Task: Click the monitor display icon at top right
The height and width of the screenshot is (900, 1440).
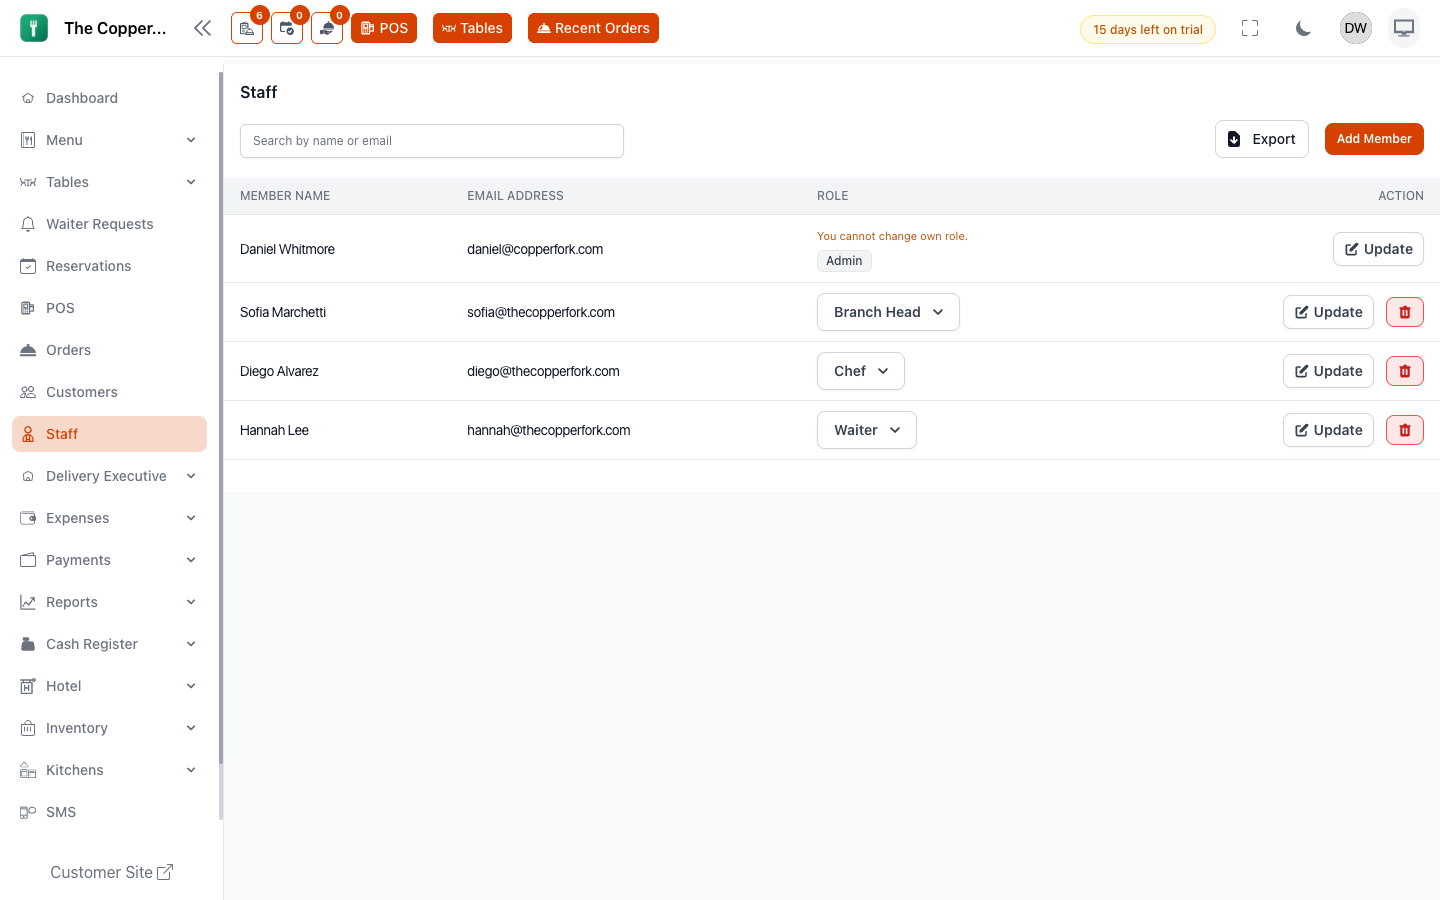Action: [1404, 28]
